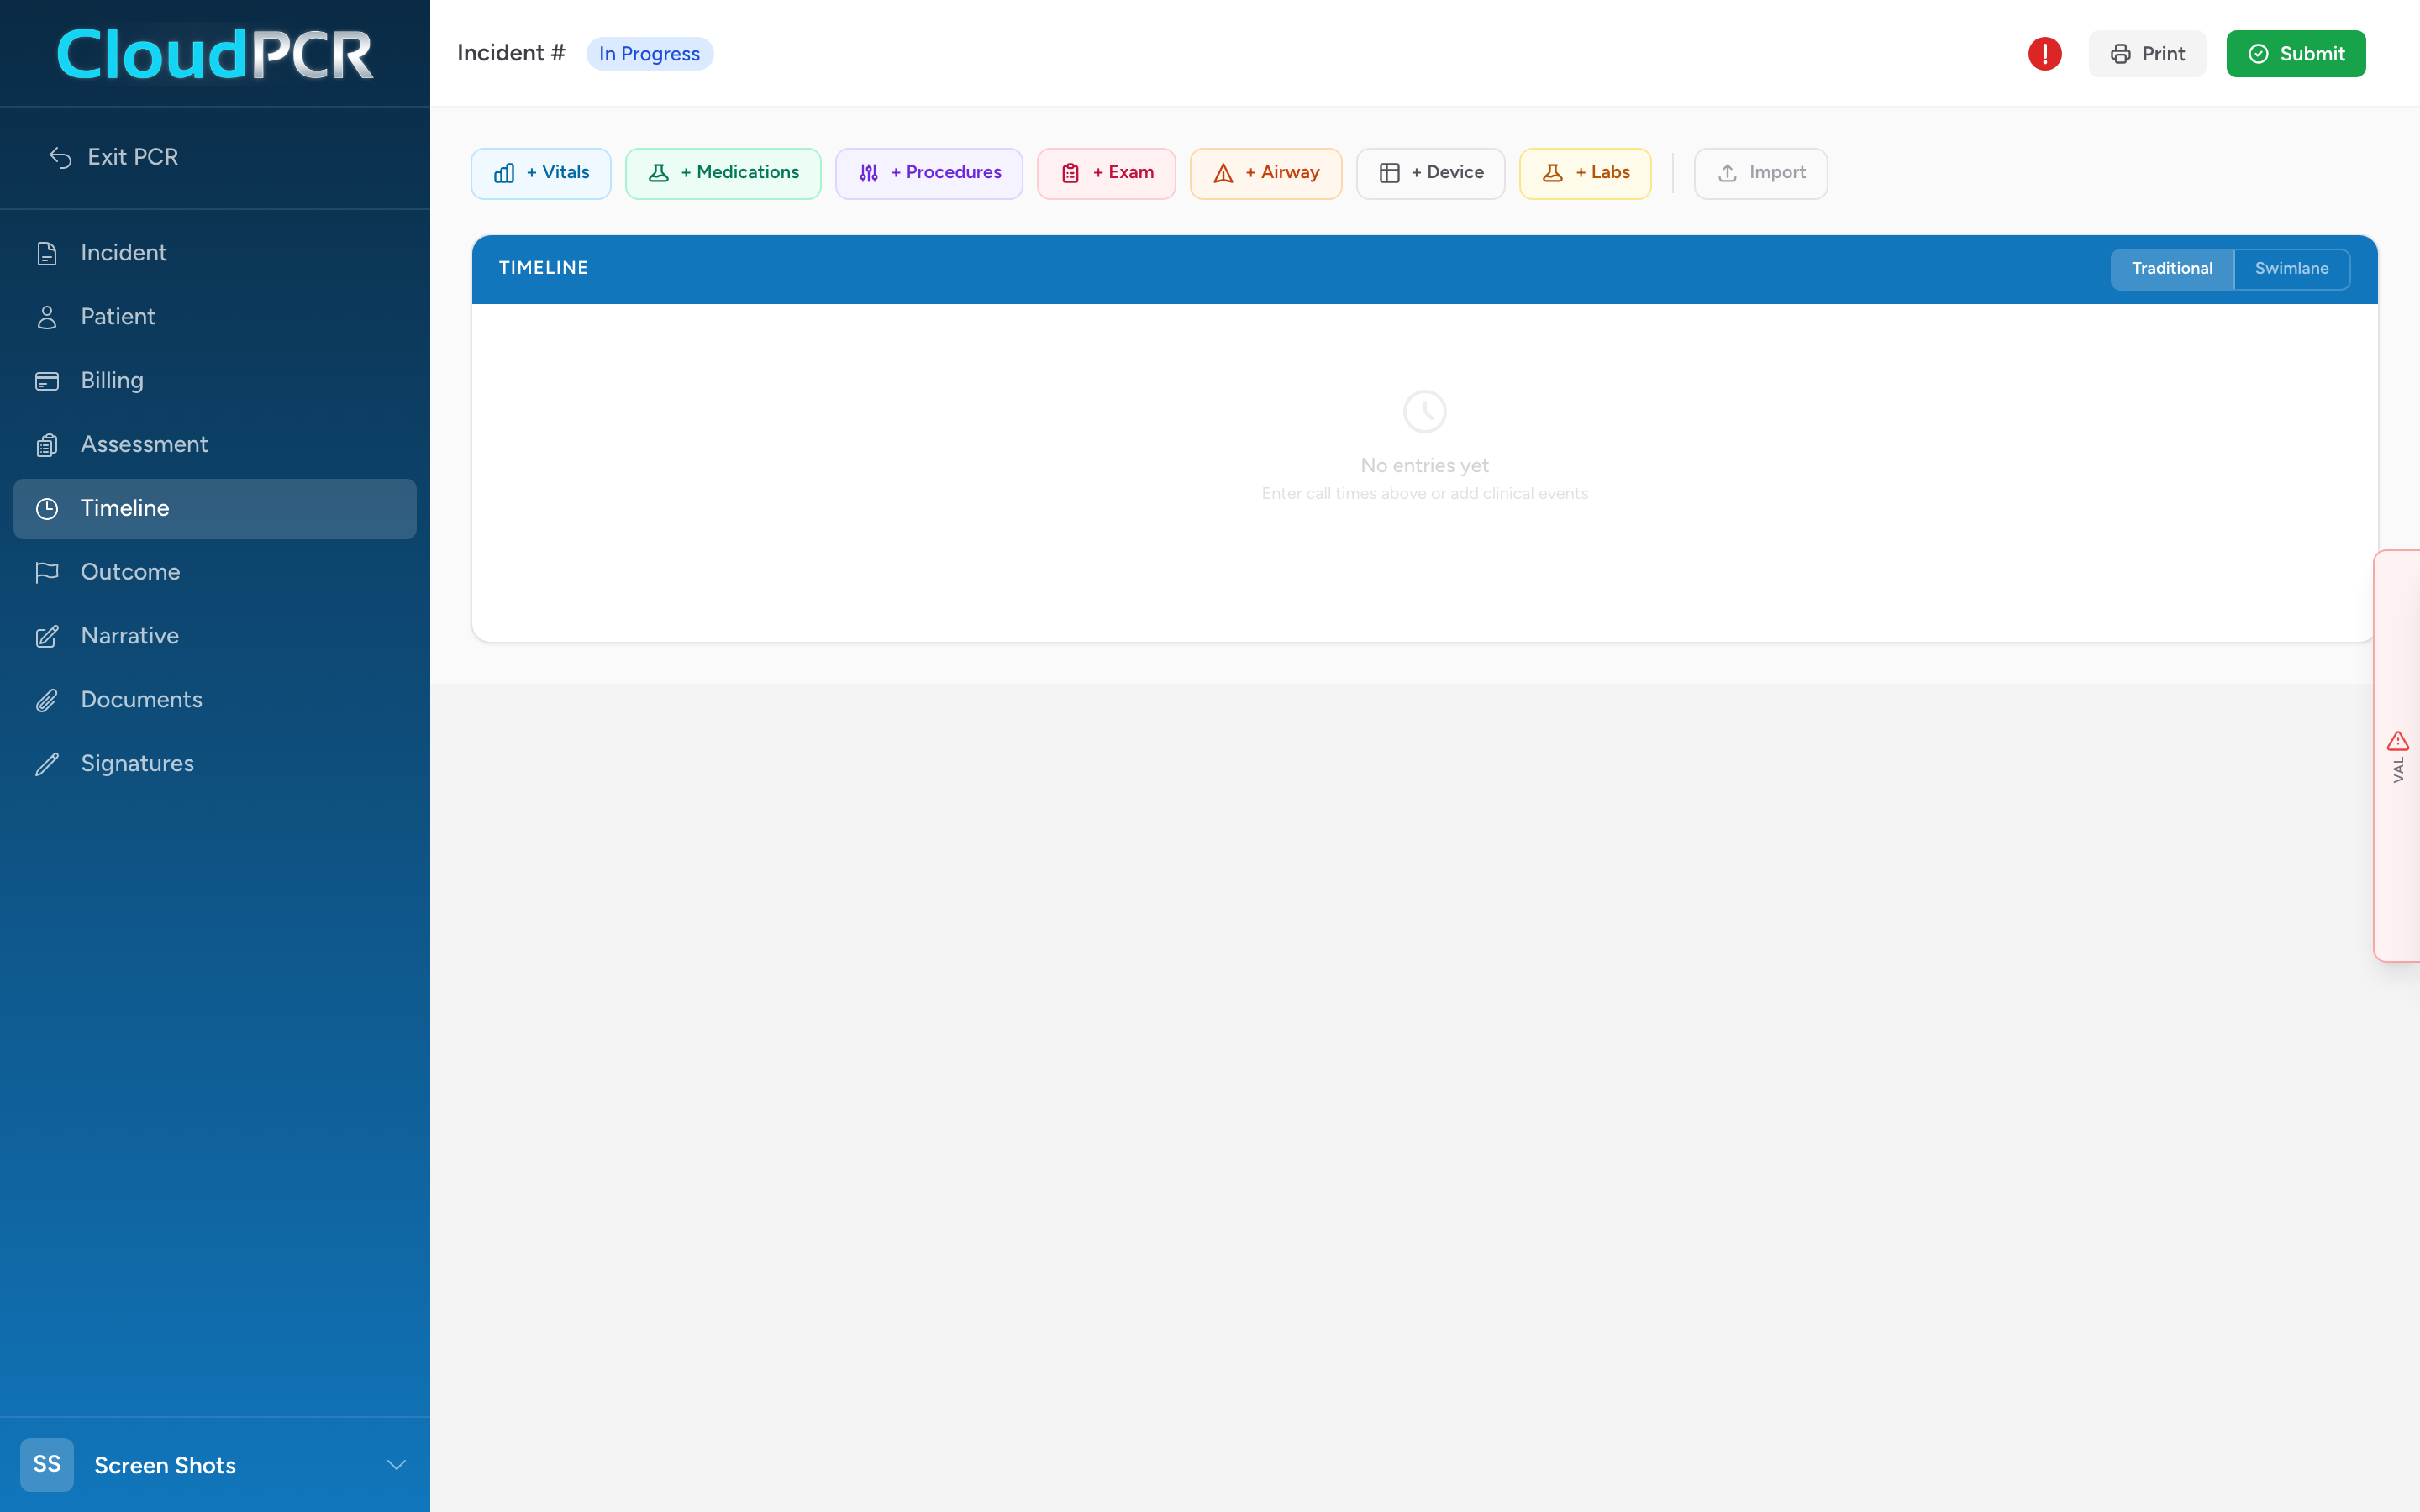Click the CloudPCR logo
The image size is (2420, 1512).
coord(215,54)
